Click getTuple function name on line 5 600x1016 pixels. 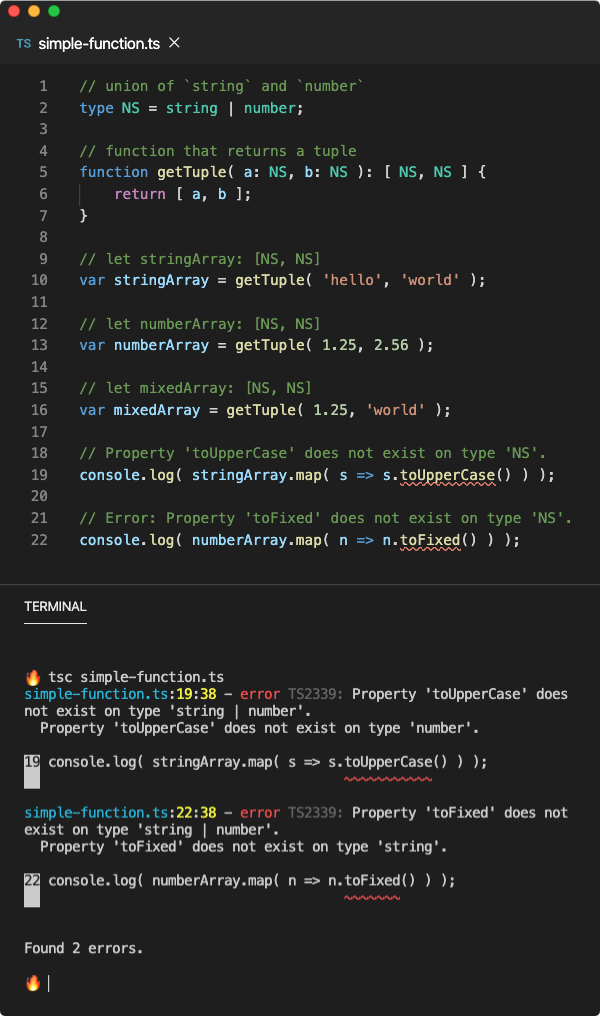192,172
